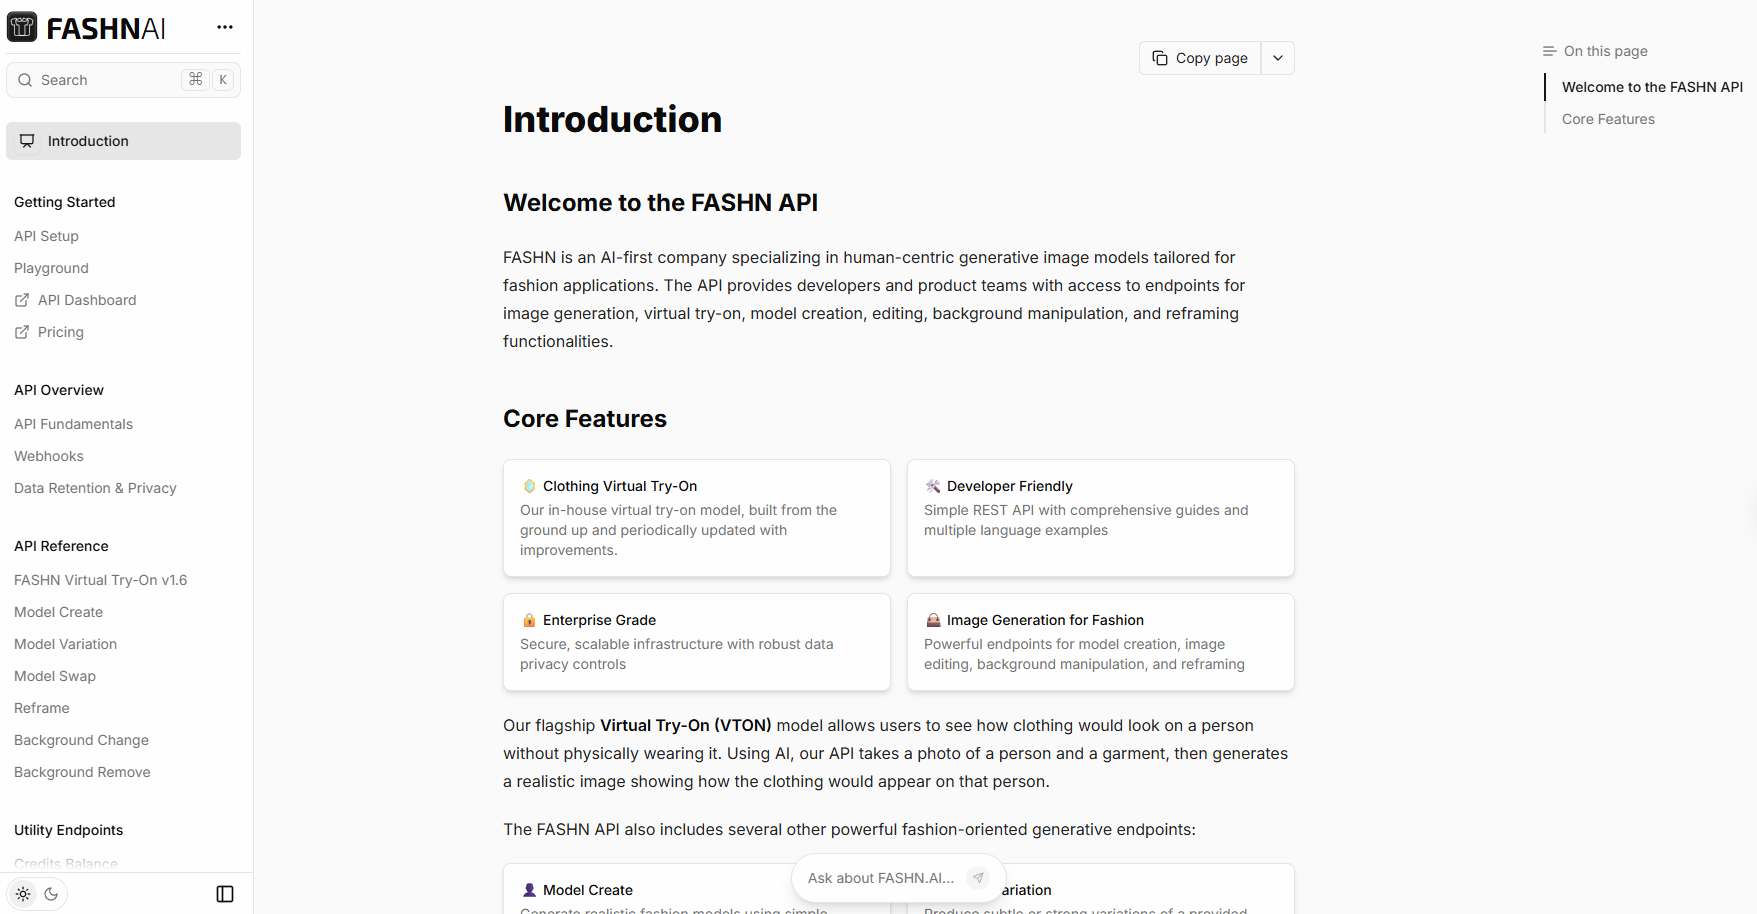Image resolution: width=1757 pixels, height=914 pixels.
Task: Click the Search docs field
Action: coord(110,80)
